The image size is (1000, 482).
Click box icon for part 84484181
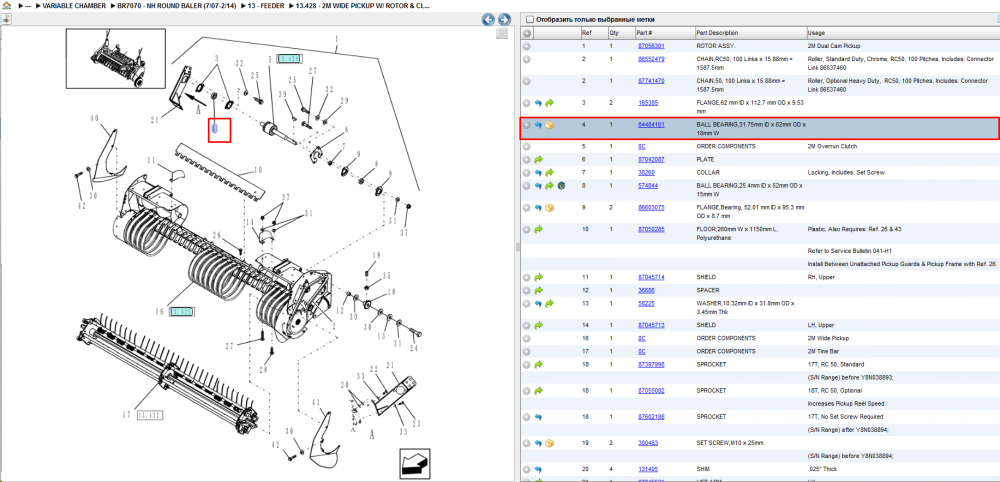(x=550, y=125)
